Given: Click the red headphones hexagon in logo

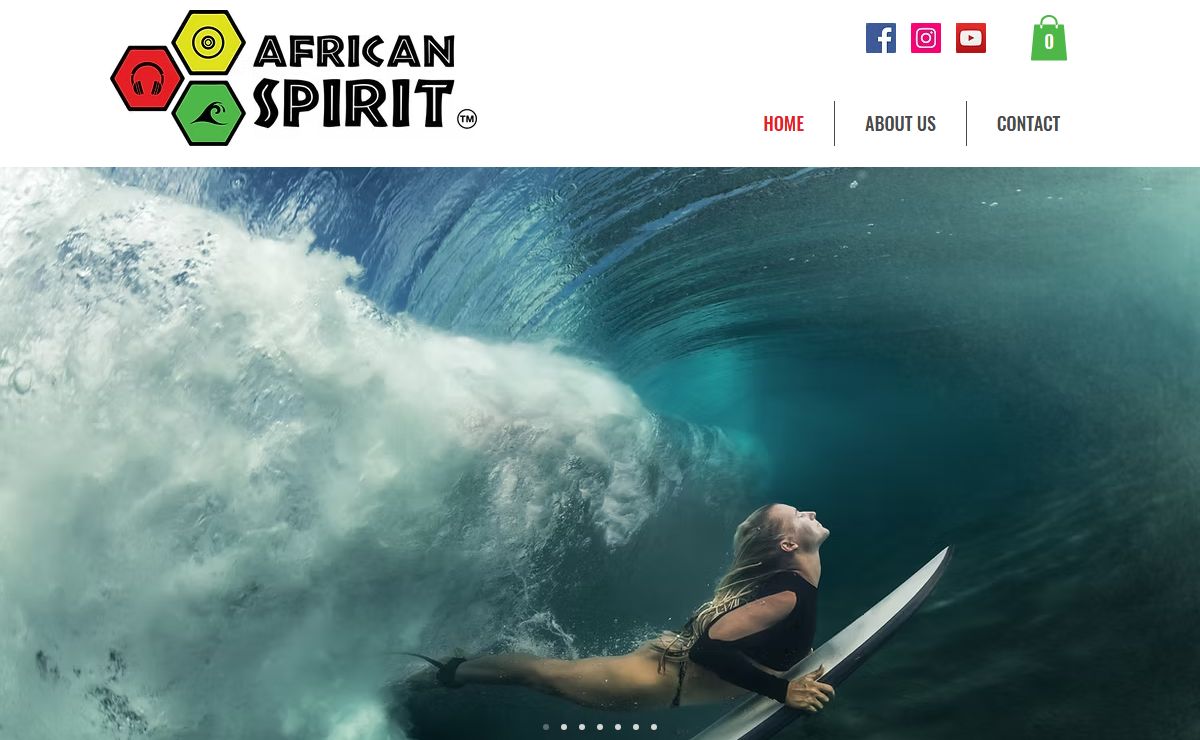Looking at the screenshot, I should tap(147, 78).
